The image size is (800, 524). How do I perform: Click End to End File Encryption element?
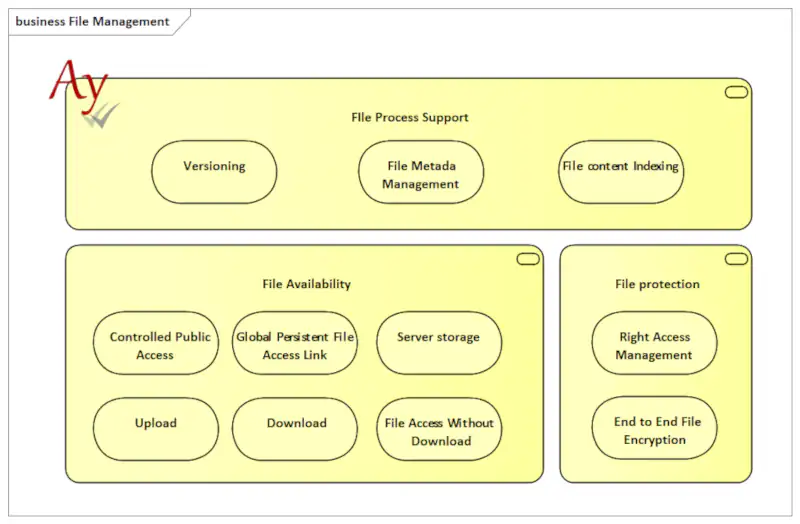[x=655, y=428]
